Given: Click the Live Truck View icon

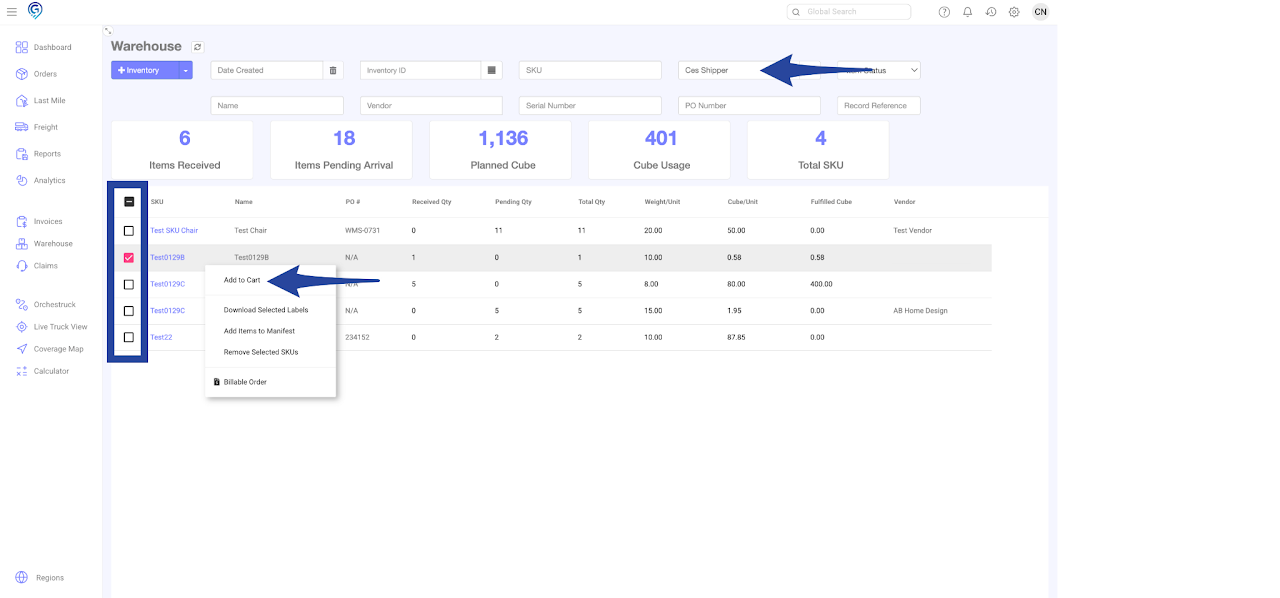Looking at the screenshot, I should coord(22,327).
